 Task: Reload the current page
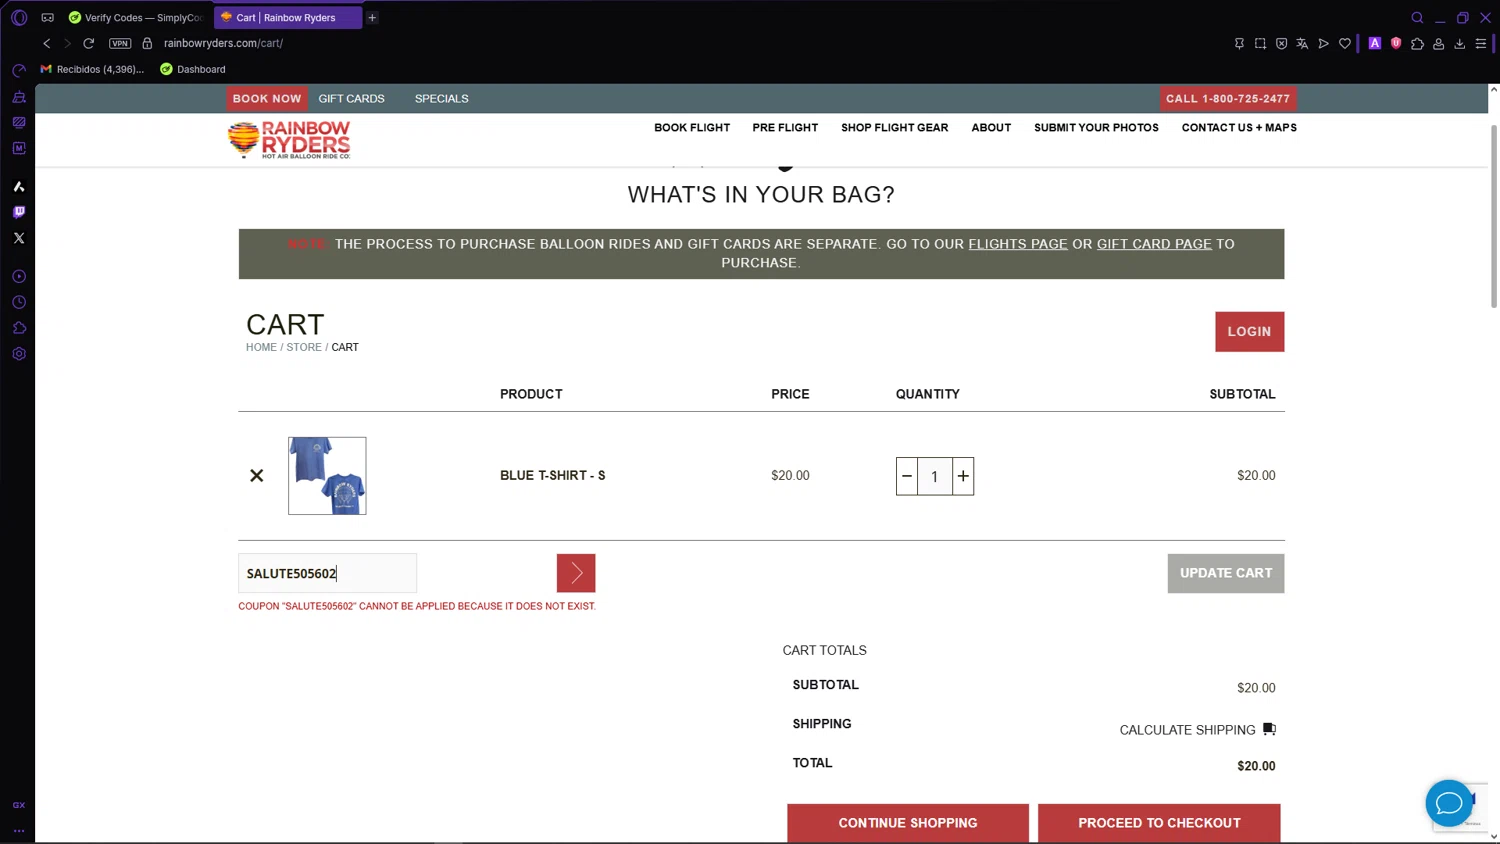click(x=89, y=44)
